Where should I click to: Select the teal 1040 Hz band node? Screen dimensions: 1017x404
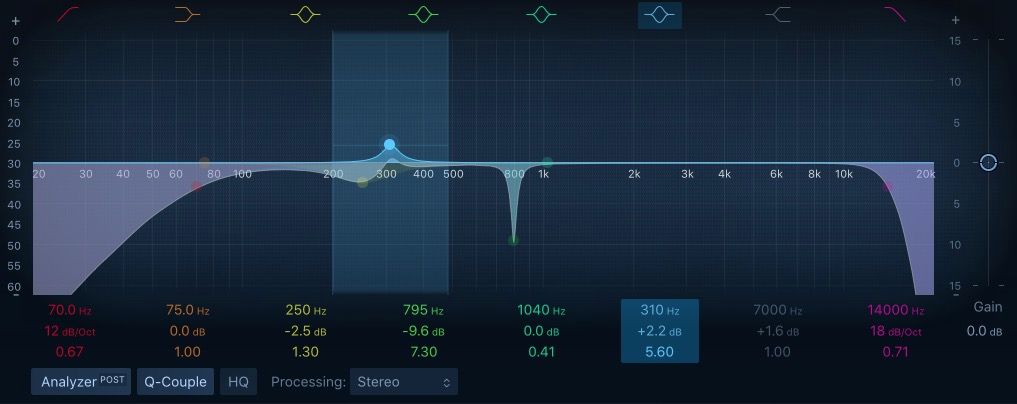pyautogui.click(x=547, y=162)
